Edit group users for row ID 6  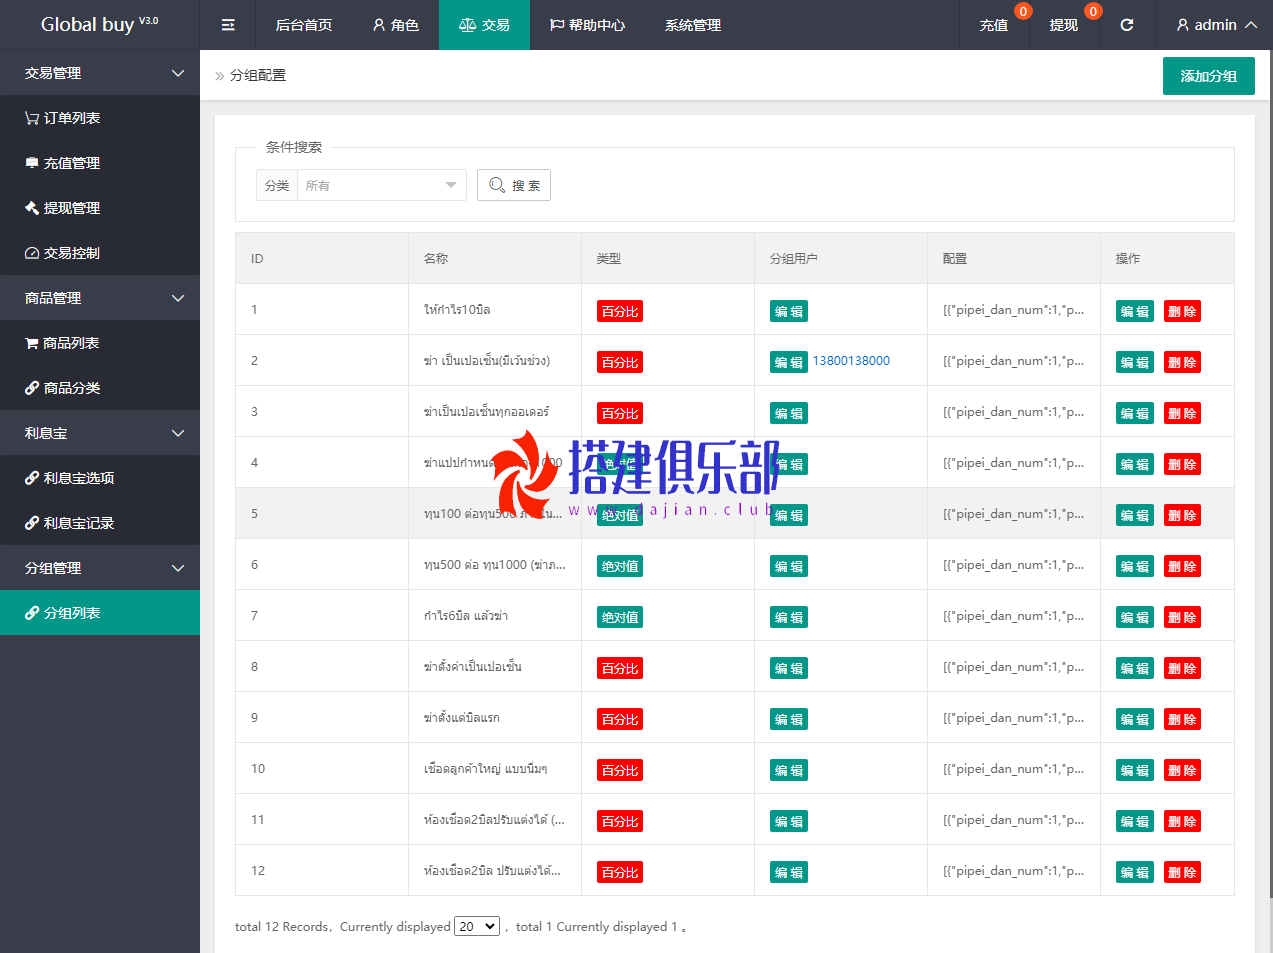click(789, 566)
